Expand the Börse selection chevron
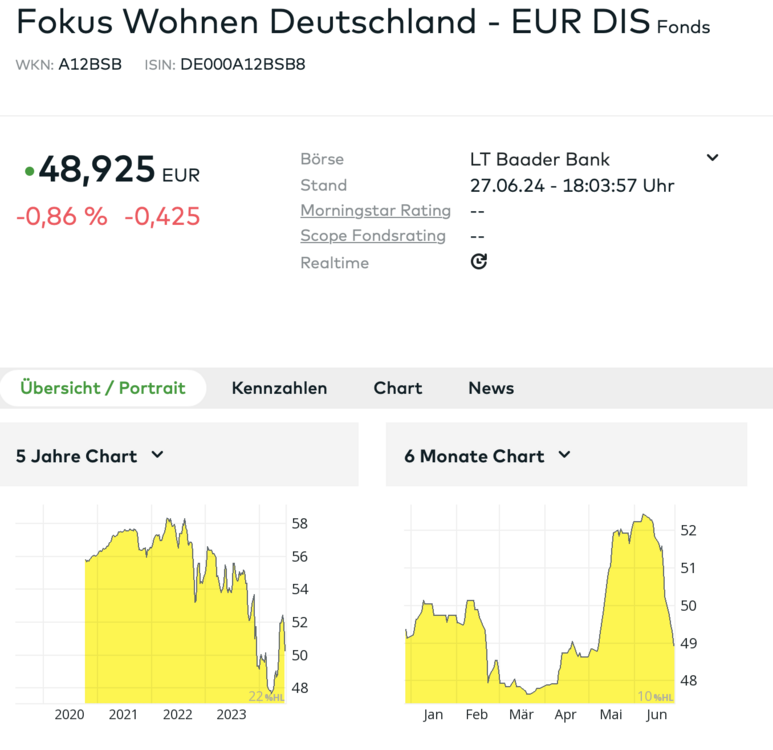Screen dimensions: 773x750 click(x=712, y=158)
